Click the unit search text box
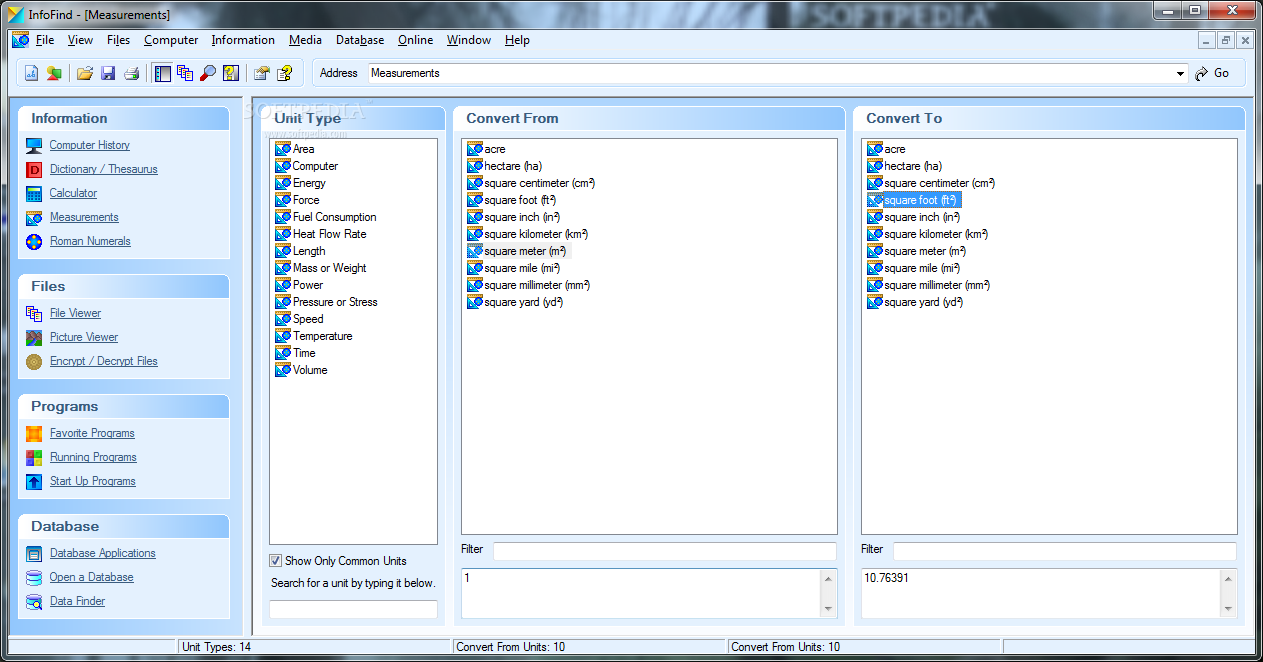Image resolution: width=1263 pixels, height=662 pixels. (353, 609)
